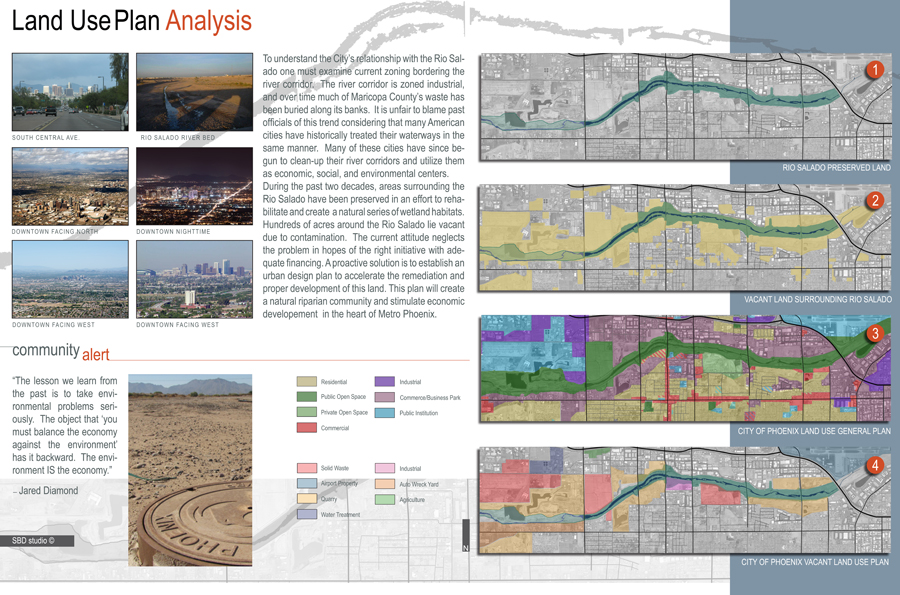Select the Residential legend color swatch
The height and width of the screenshot is (595, 900).
pos(307,382)
